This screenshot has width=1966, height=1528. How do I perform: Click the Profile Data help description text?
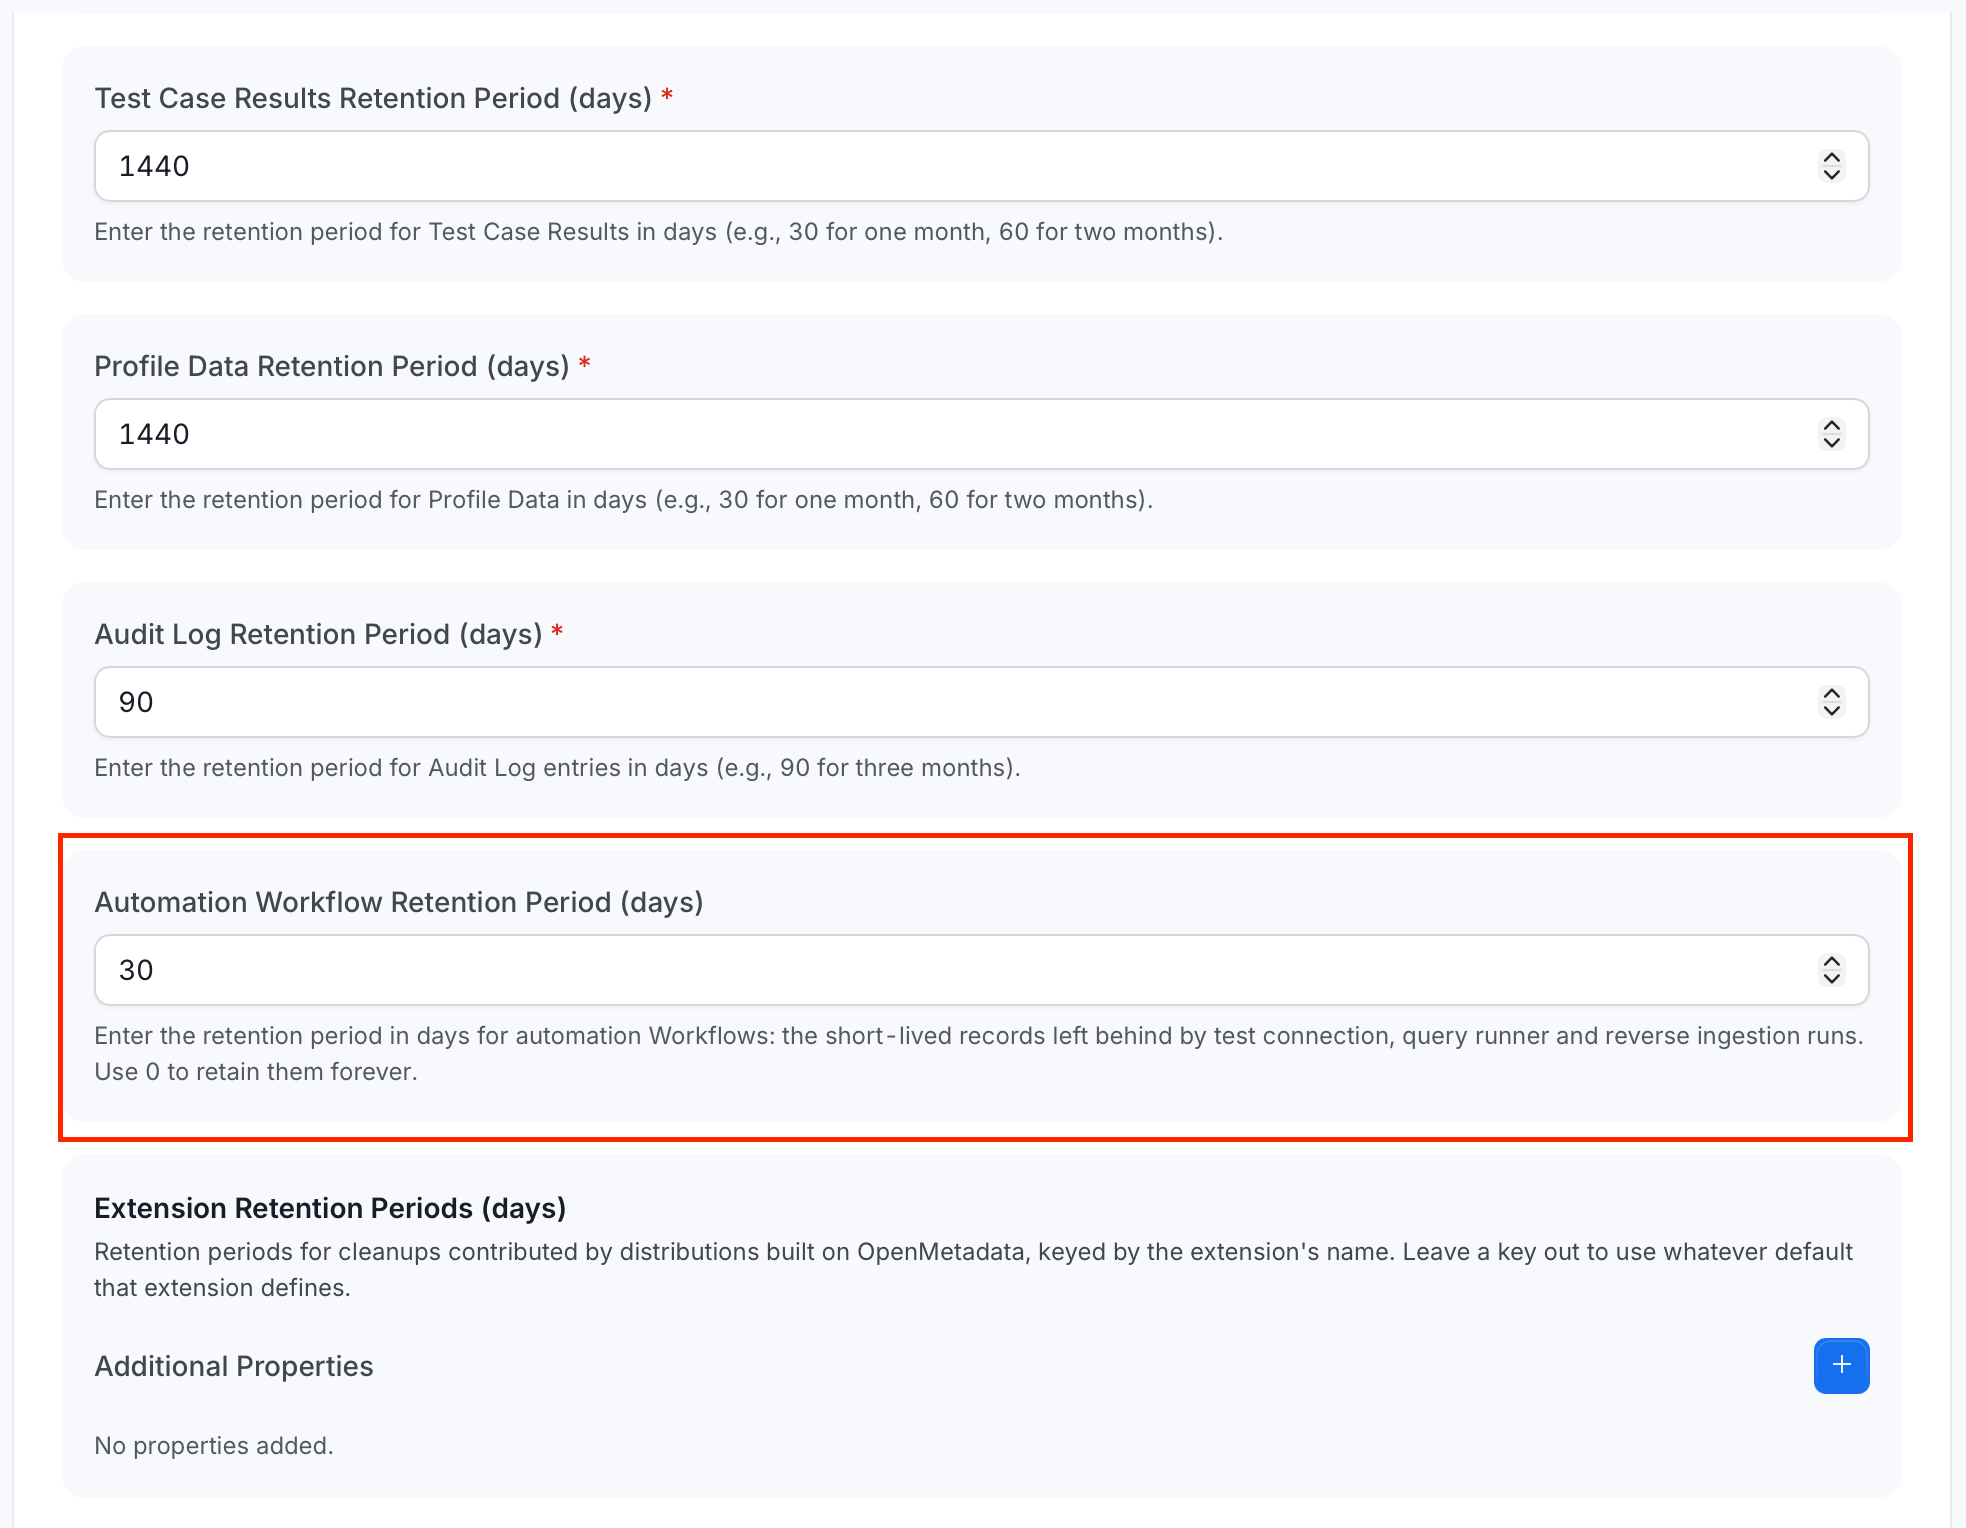(624, 500)
